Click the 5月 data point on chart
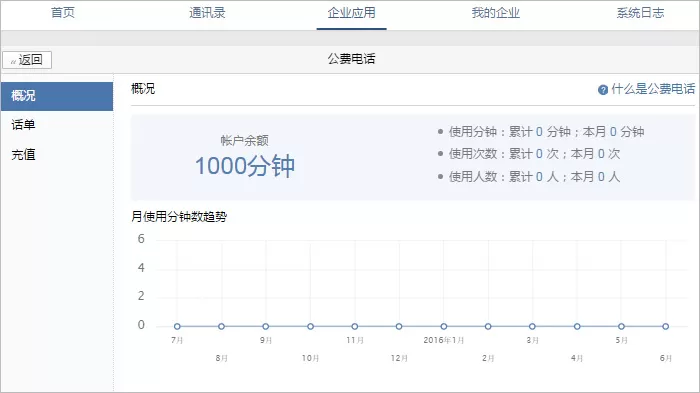The height and width of the screenshot is (393, 700). (x=621, y=326)
